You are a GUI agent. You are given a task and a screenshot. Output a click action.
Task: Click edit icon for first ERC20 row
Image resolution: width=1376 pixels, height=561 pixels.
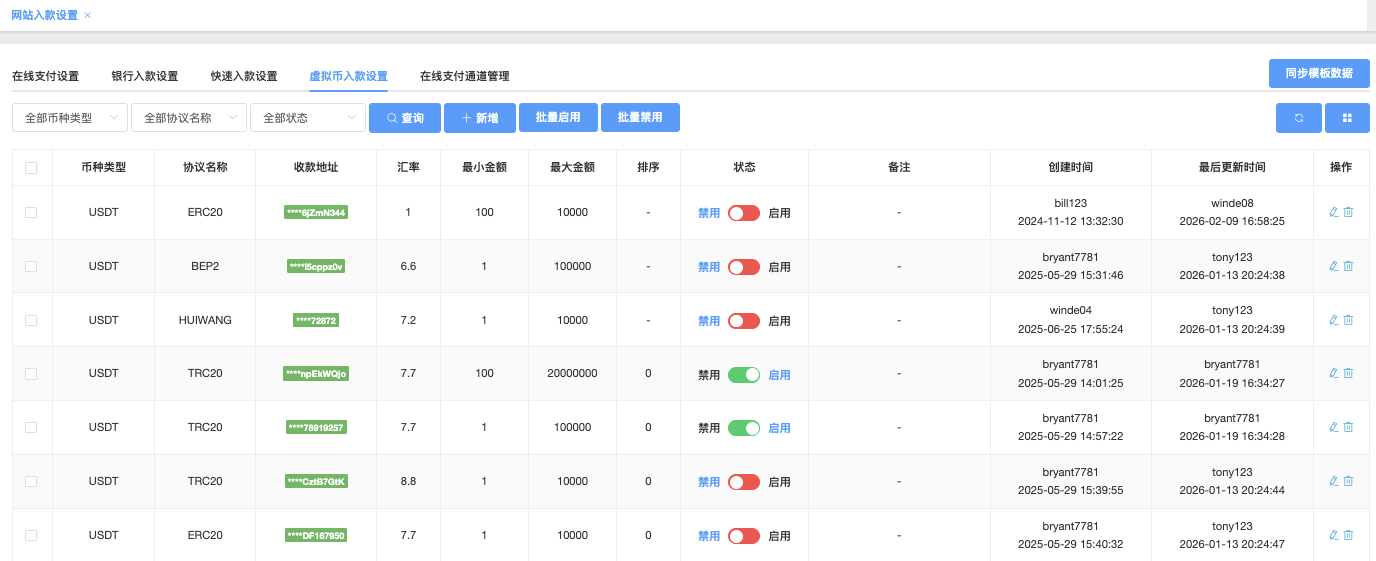1333,212
